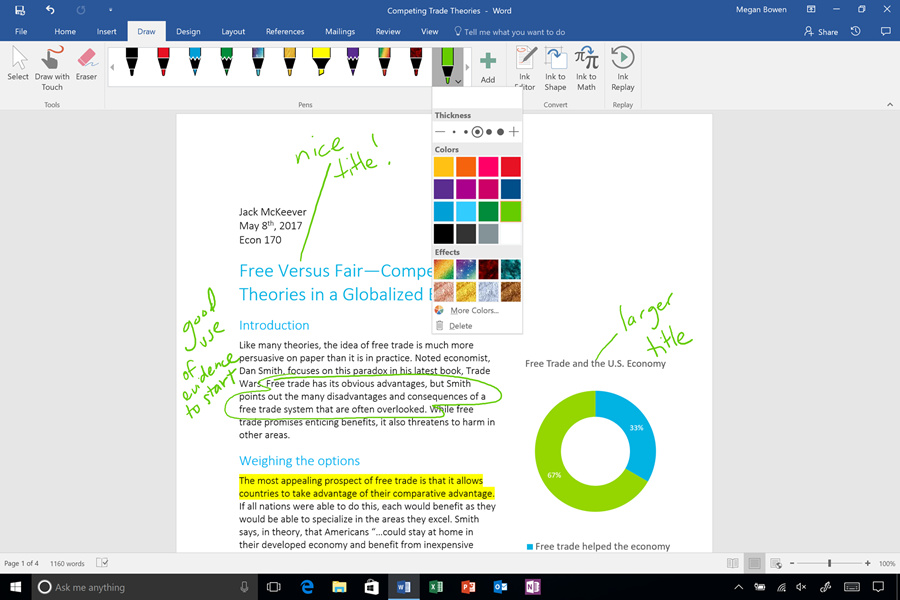900x600 pixels.
Task: Apply the galaxy ink effect
Action: tap(466, 269)
